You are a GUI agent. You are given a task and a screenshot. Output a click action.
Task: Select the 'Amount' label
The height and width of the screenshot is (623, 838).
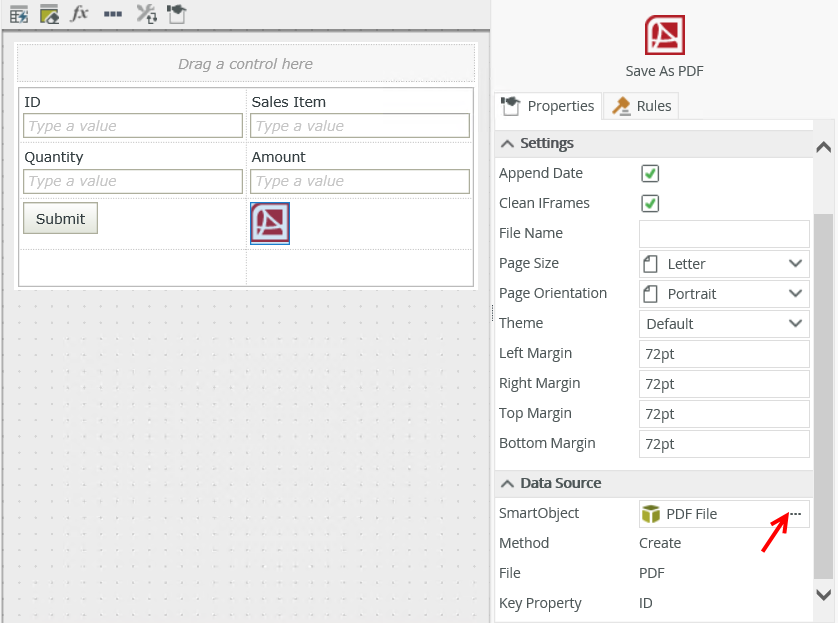(x=278, y=157)
